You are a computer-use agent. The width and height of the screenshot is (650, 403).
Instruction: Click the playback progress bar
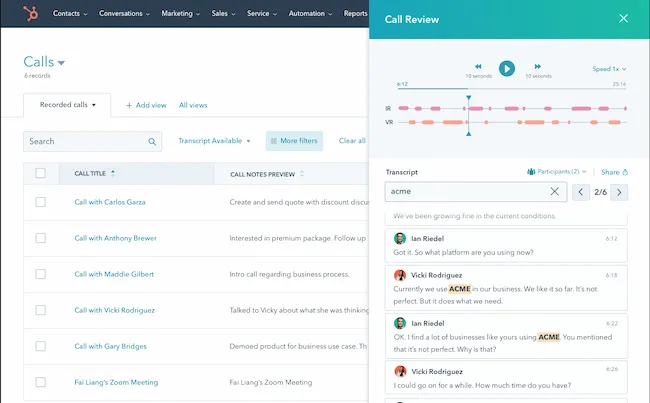512,88
